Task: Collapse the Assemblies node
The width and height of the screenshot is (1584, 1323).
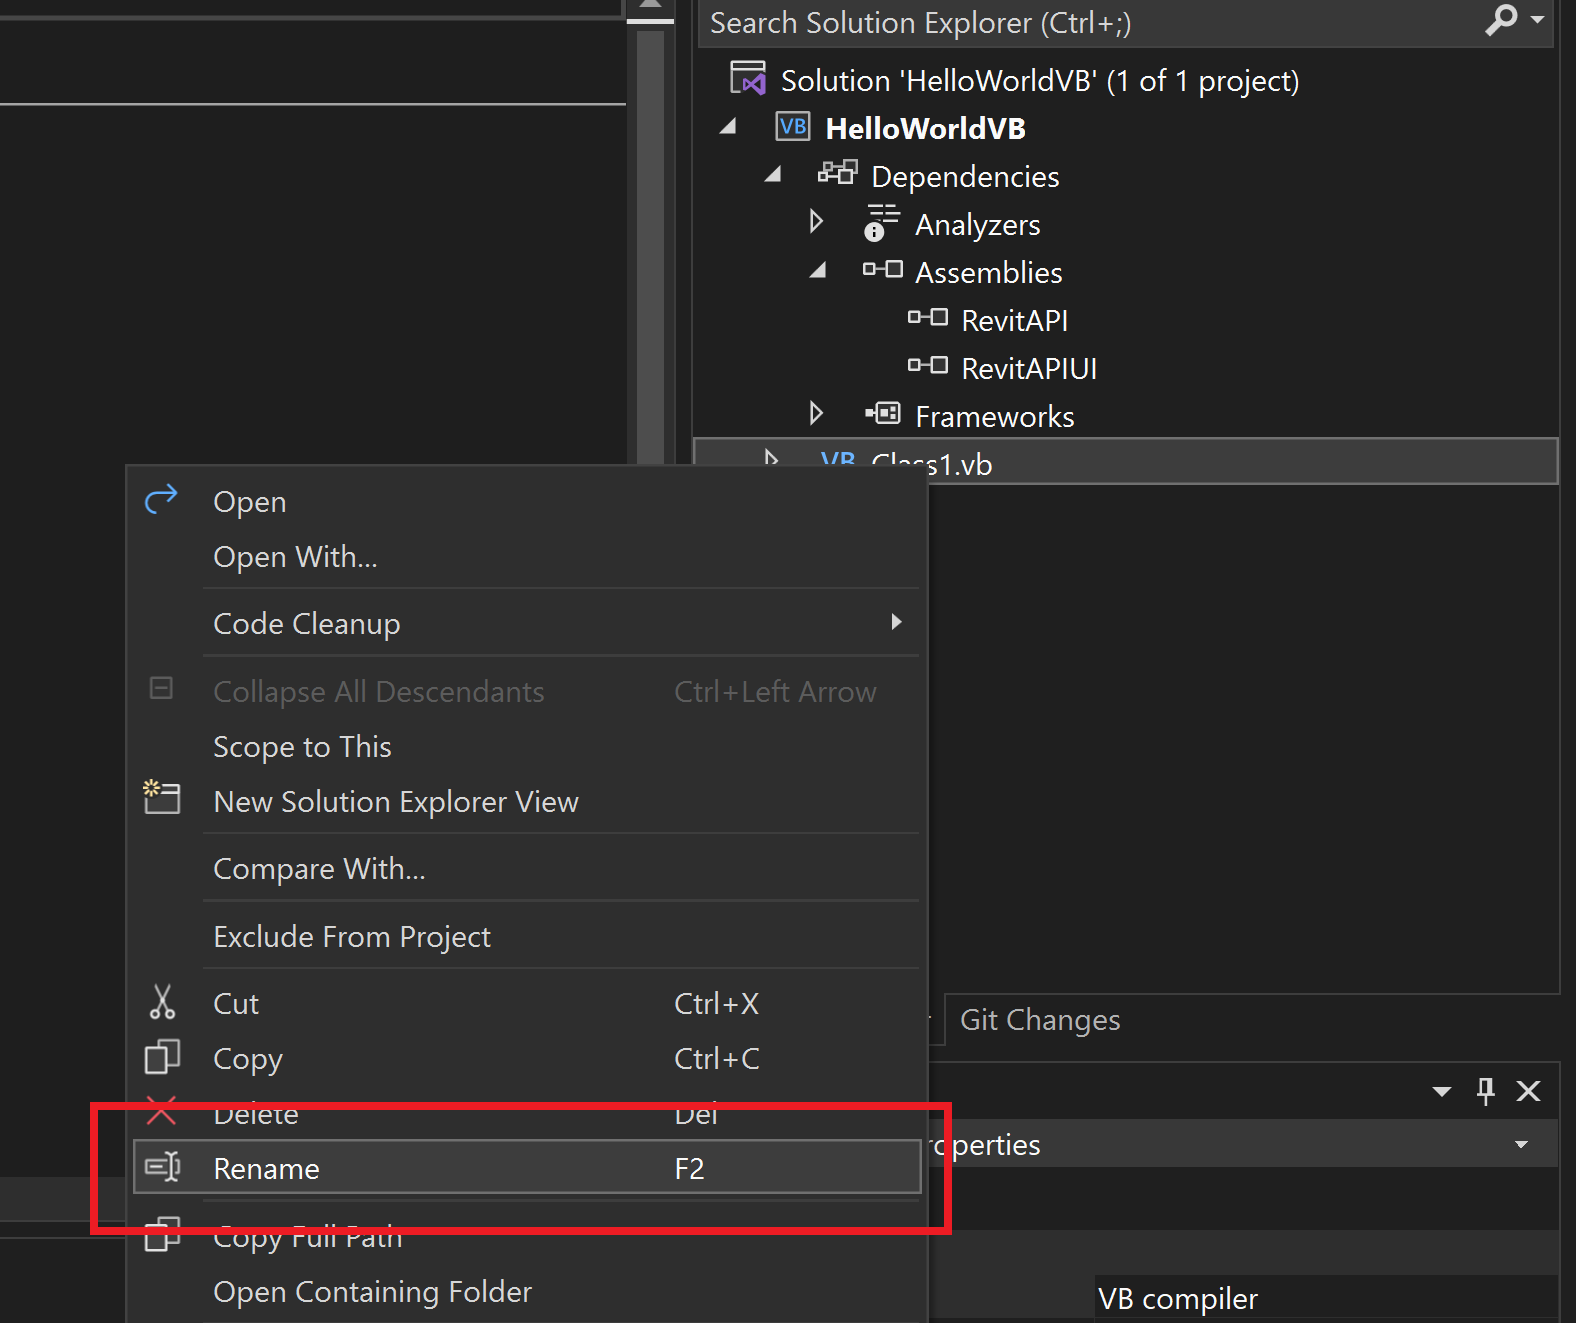Action: 817,270
